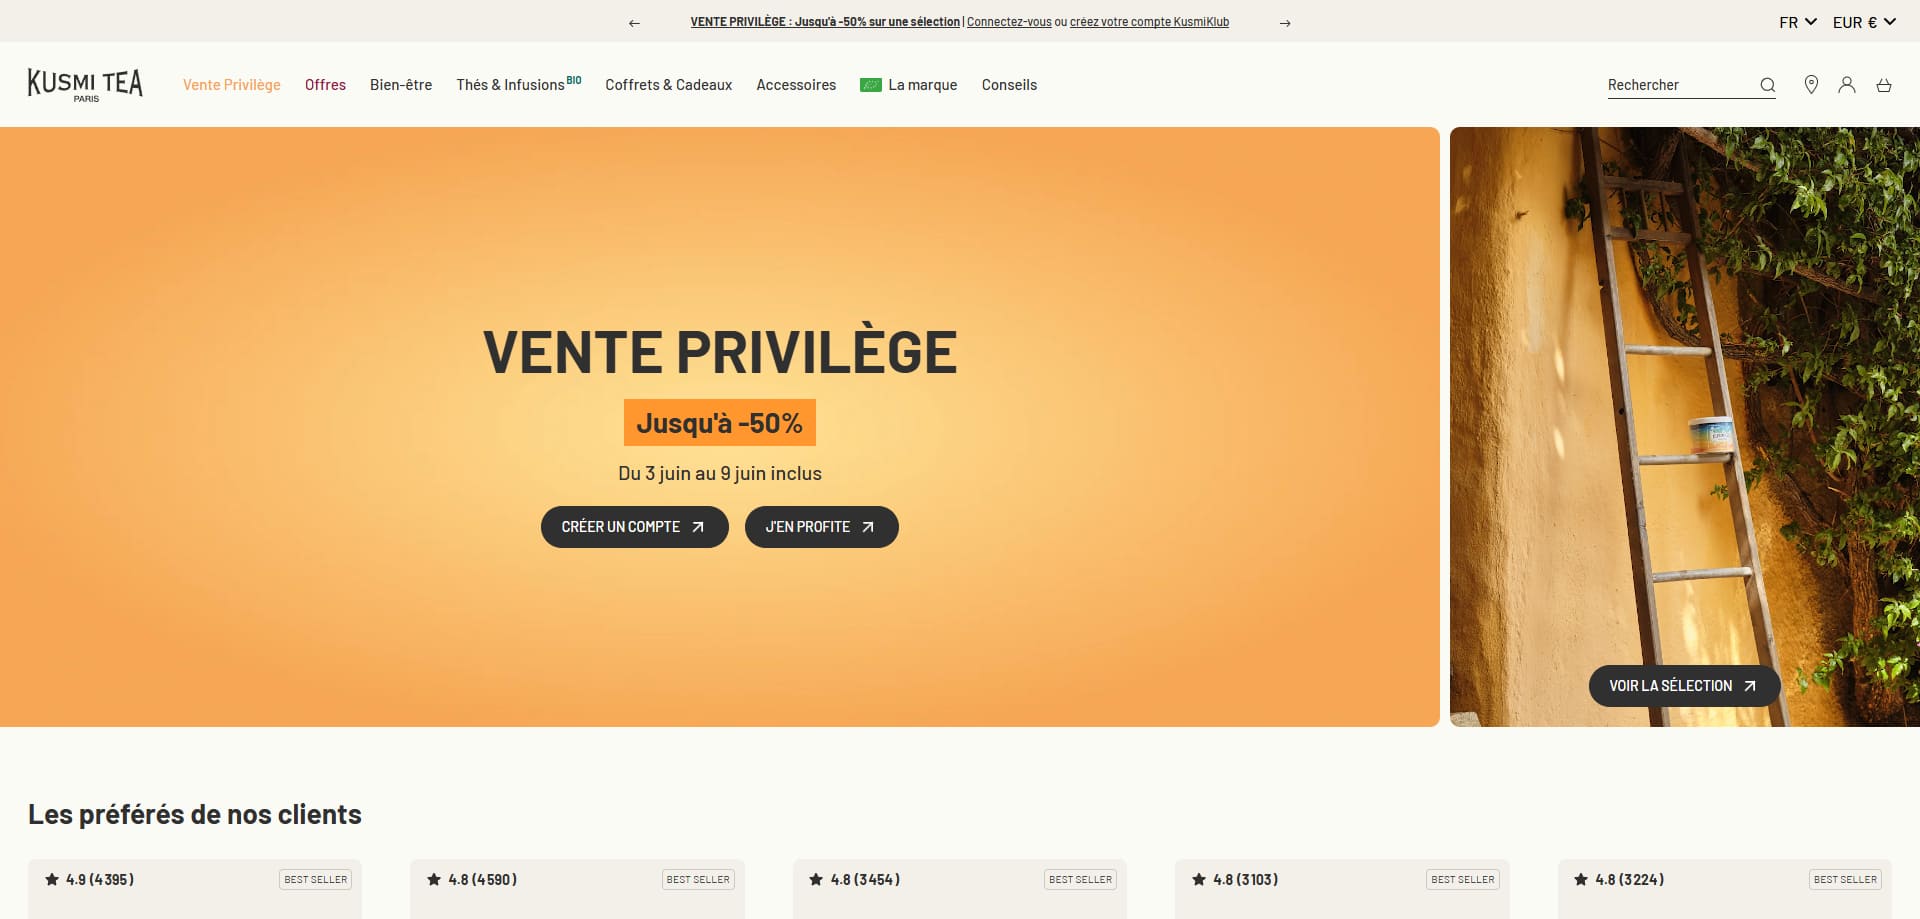
Task: Click the VENTE PRIVILÈGE hero heading
Action: (x=720, y=352)
